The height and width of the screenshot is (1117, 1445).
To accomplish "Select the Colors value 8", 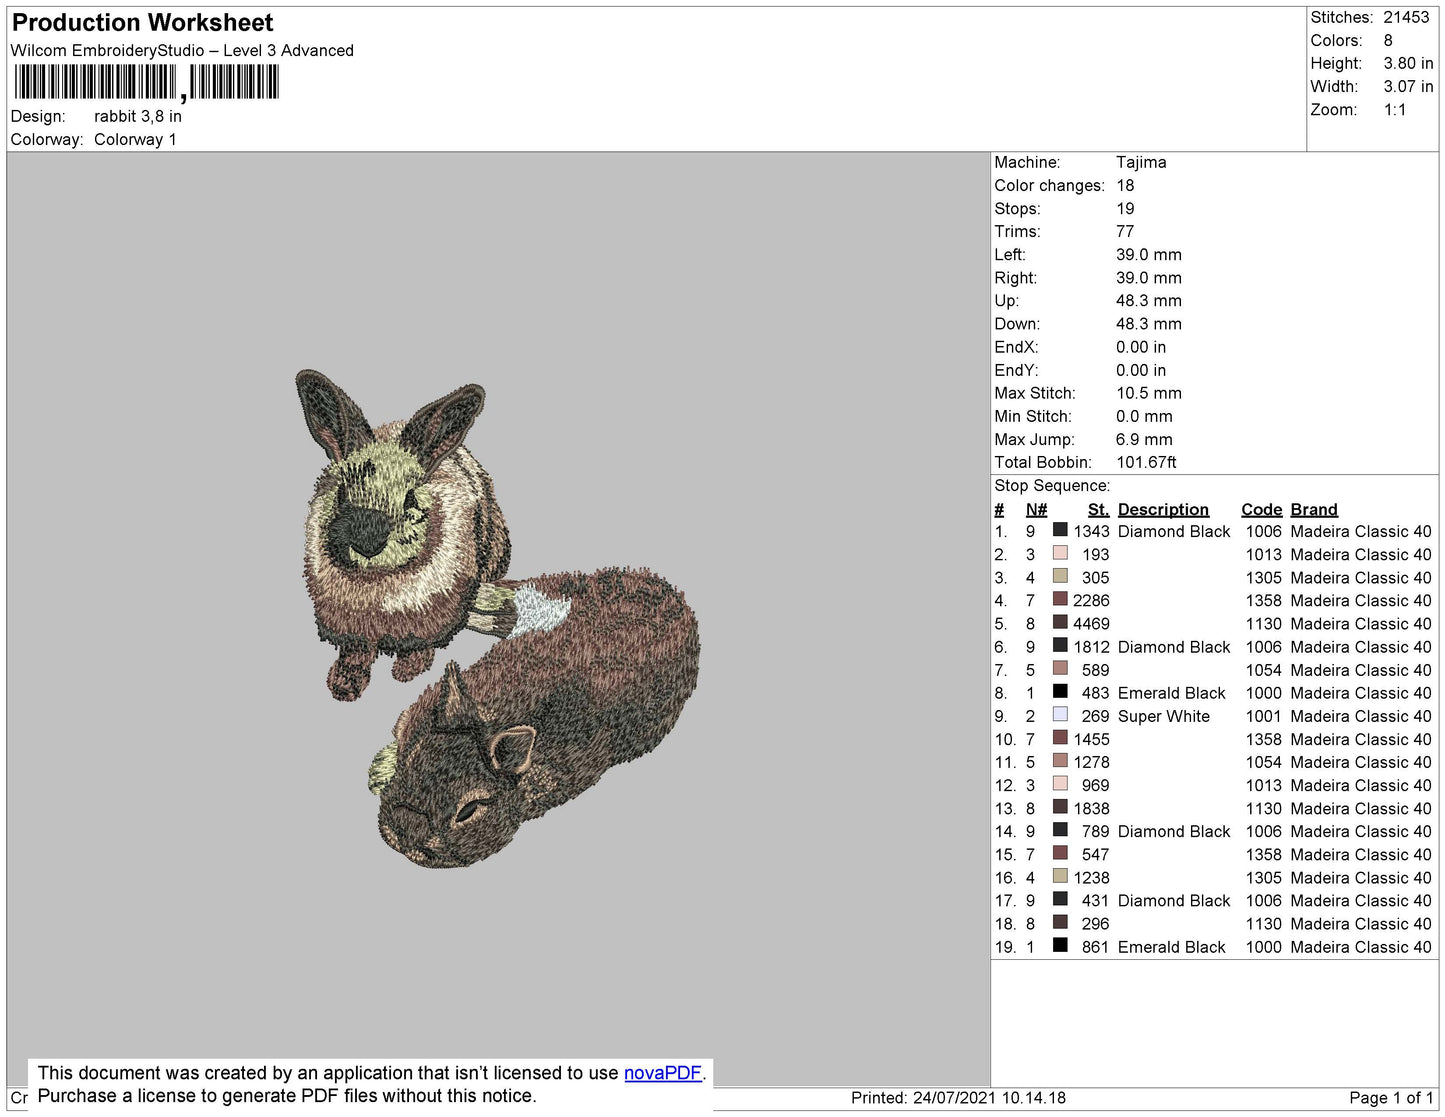I will 1388,40.
